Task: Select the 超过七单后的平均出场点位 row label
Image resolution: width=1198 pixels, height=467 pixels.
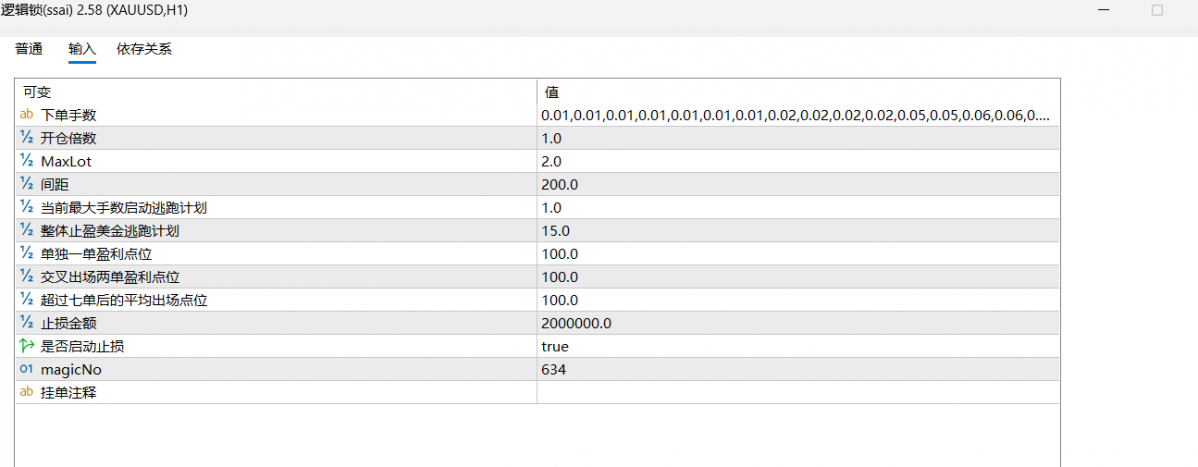Action: coord(124,300)
